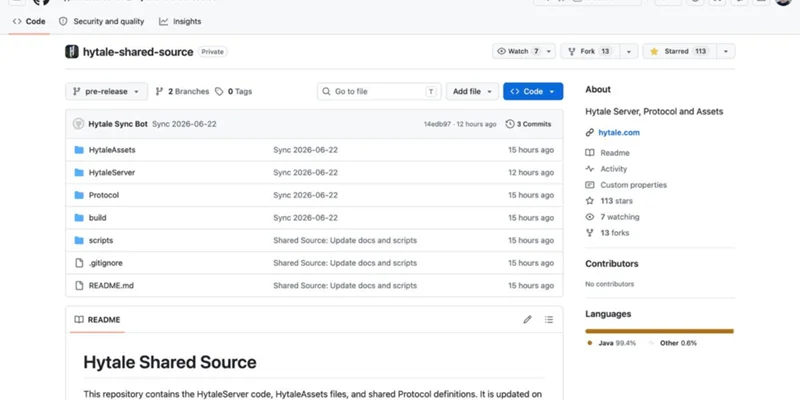This screenshot has width=800, height=400.
Task: Expand the Watch options dropdown arrow
Action: click(x=549, y=51)
